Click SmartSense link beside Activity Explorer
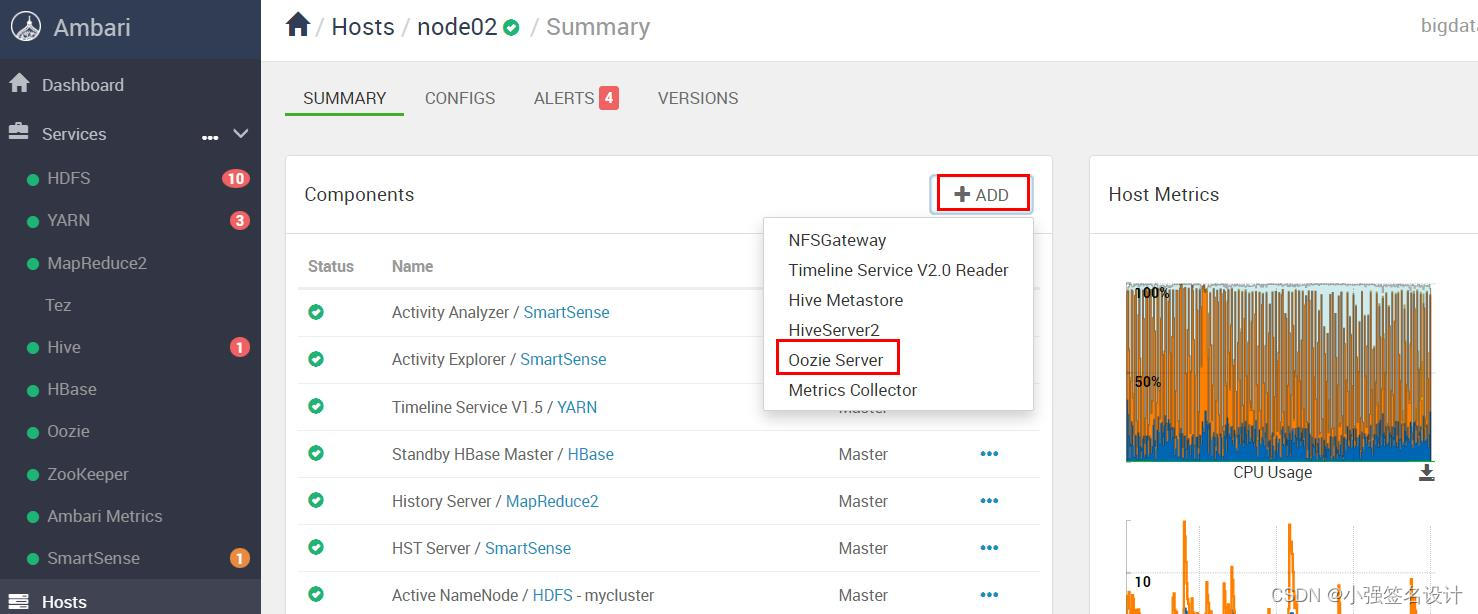This screenshot has height=614, width=1478. coord(563,359)
